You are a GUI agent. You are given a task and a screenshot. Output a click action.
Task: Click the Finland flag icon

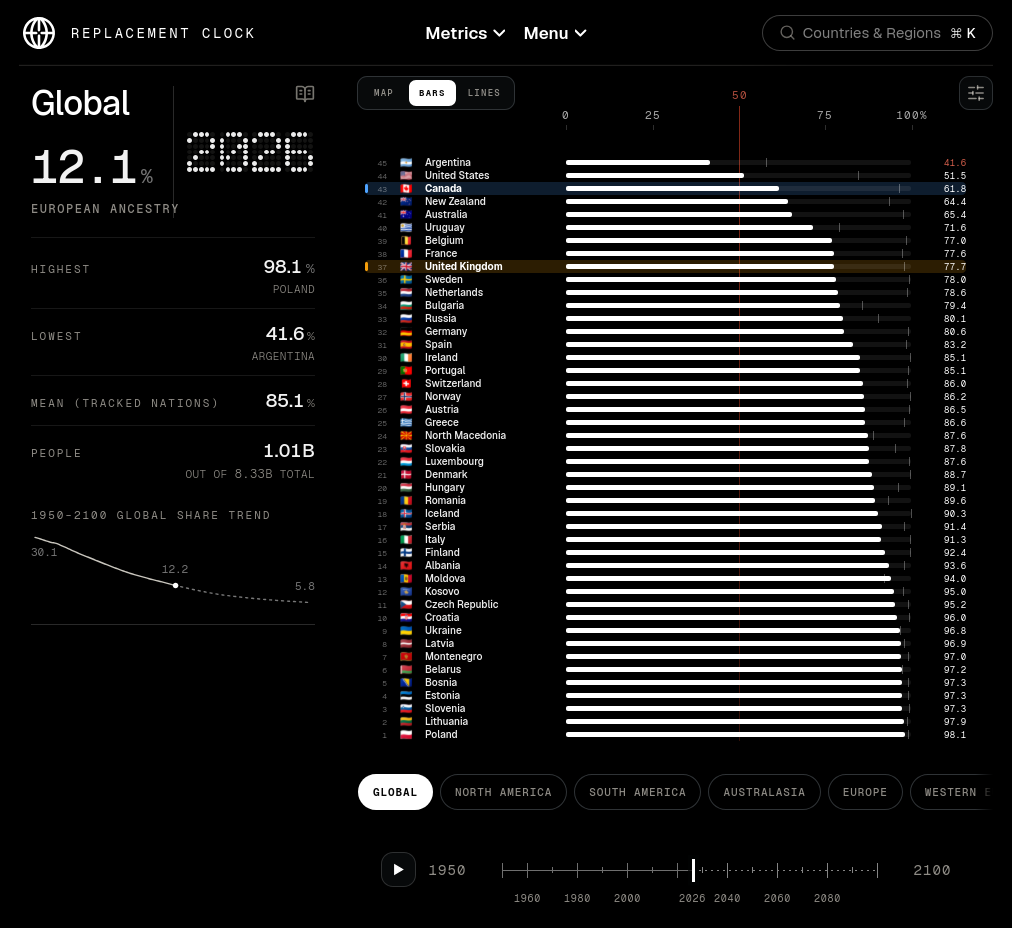[406, 552]
